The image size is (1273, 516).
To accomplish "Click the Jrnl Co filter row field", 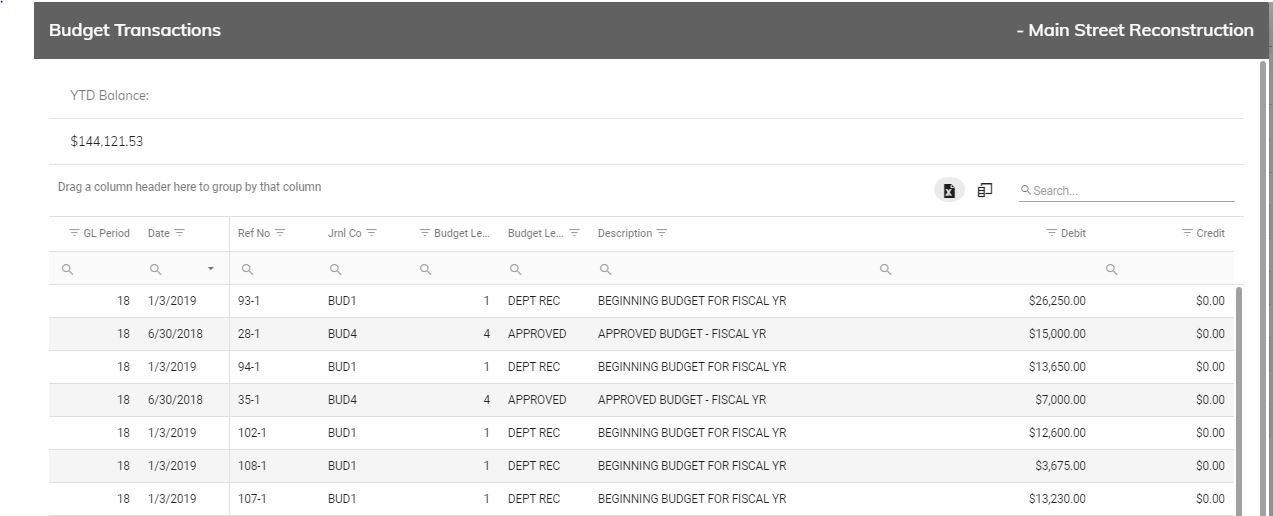I will click(x=364, y=269).
